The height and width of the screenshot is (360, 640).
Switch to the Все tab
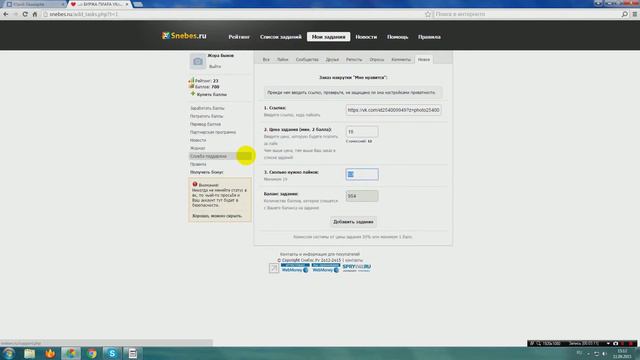click(x=266, y=60)
